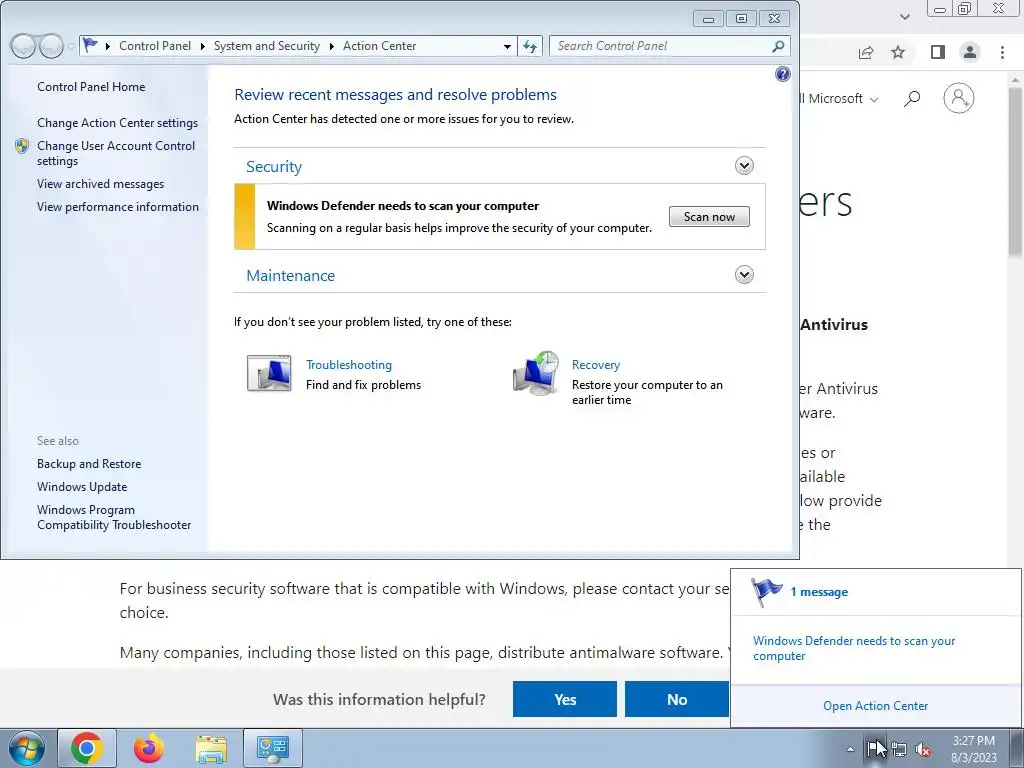Click the Microsoft sign-in account icon
The image size is (1024, 768).
(x=959, y=98)
